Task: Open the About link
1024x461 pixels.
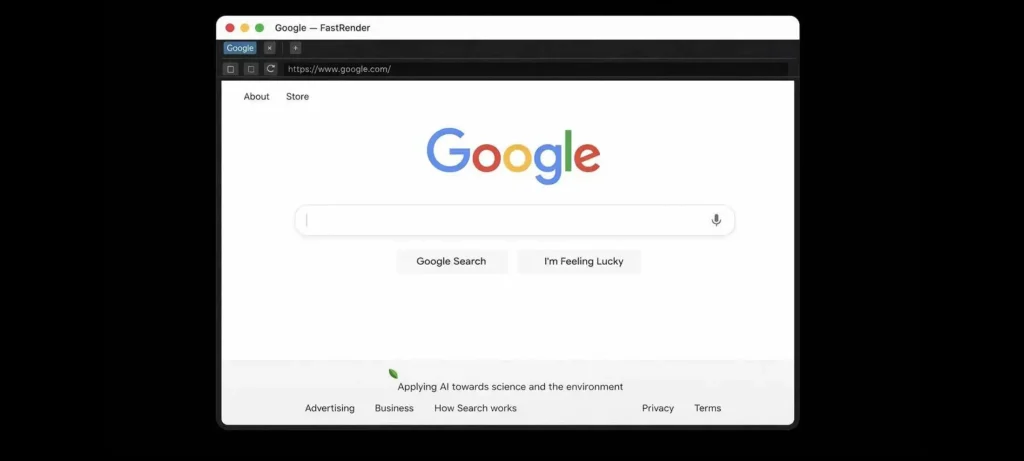Action: (x=257, y=97)
